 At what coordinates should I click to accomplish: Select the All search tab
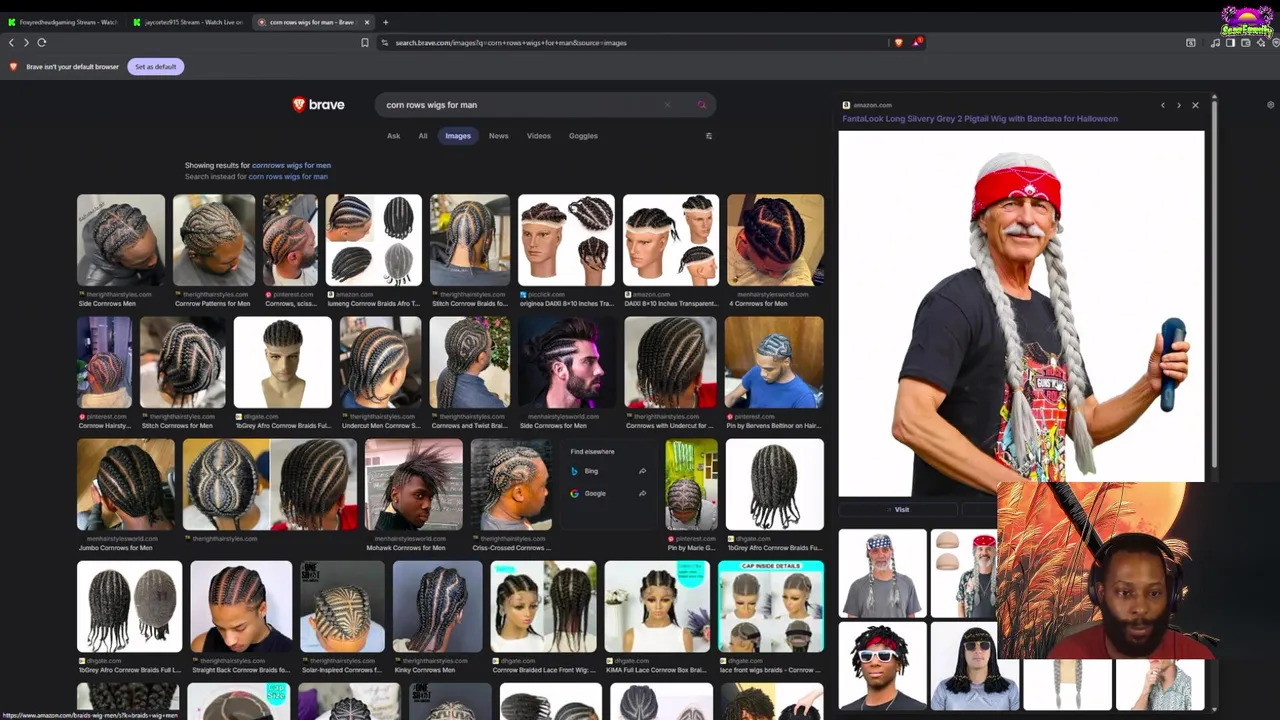pyautogui.click(x=423, y=136)
